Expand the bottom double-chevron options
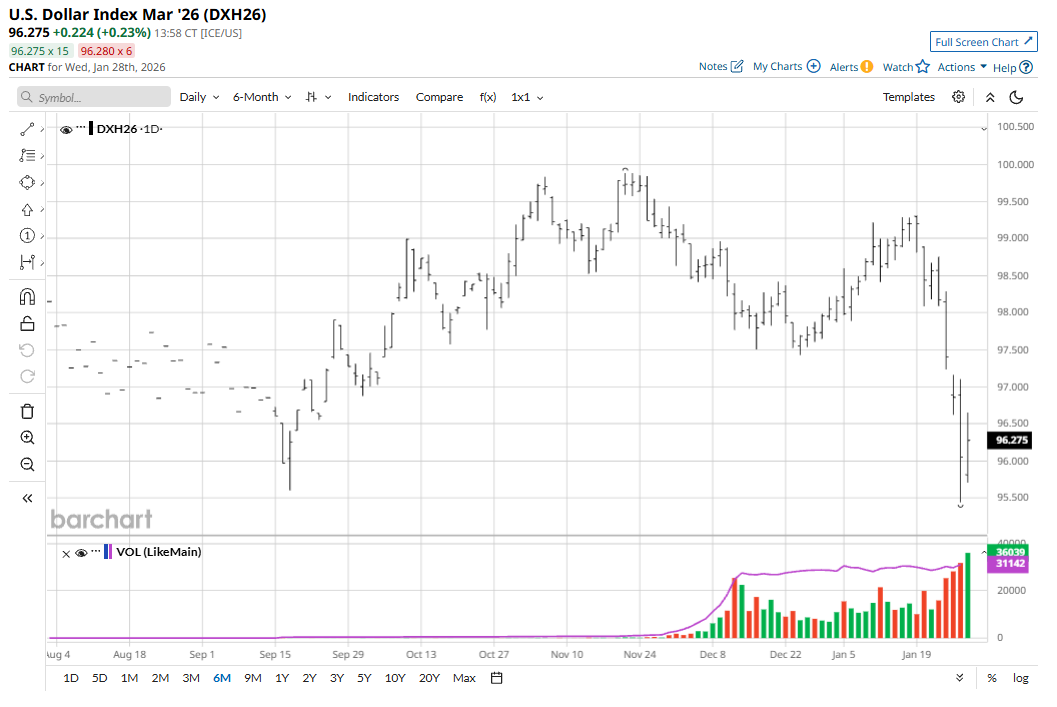This screenshot has width=1057, height=707. coord(960,678)
